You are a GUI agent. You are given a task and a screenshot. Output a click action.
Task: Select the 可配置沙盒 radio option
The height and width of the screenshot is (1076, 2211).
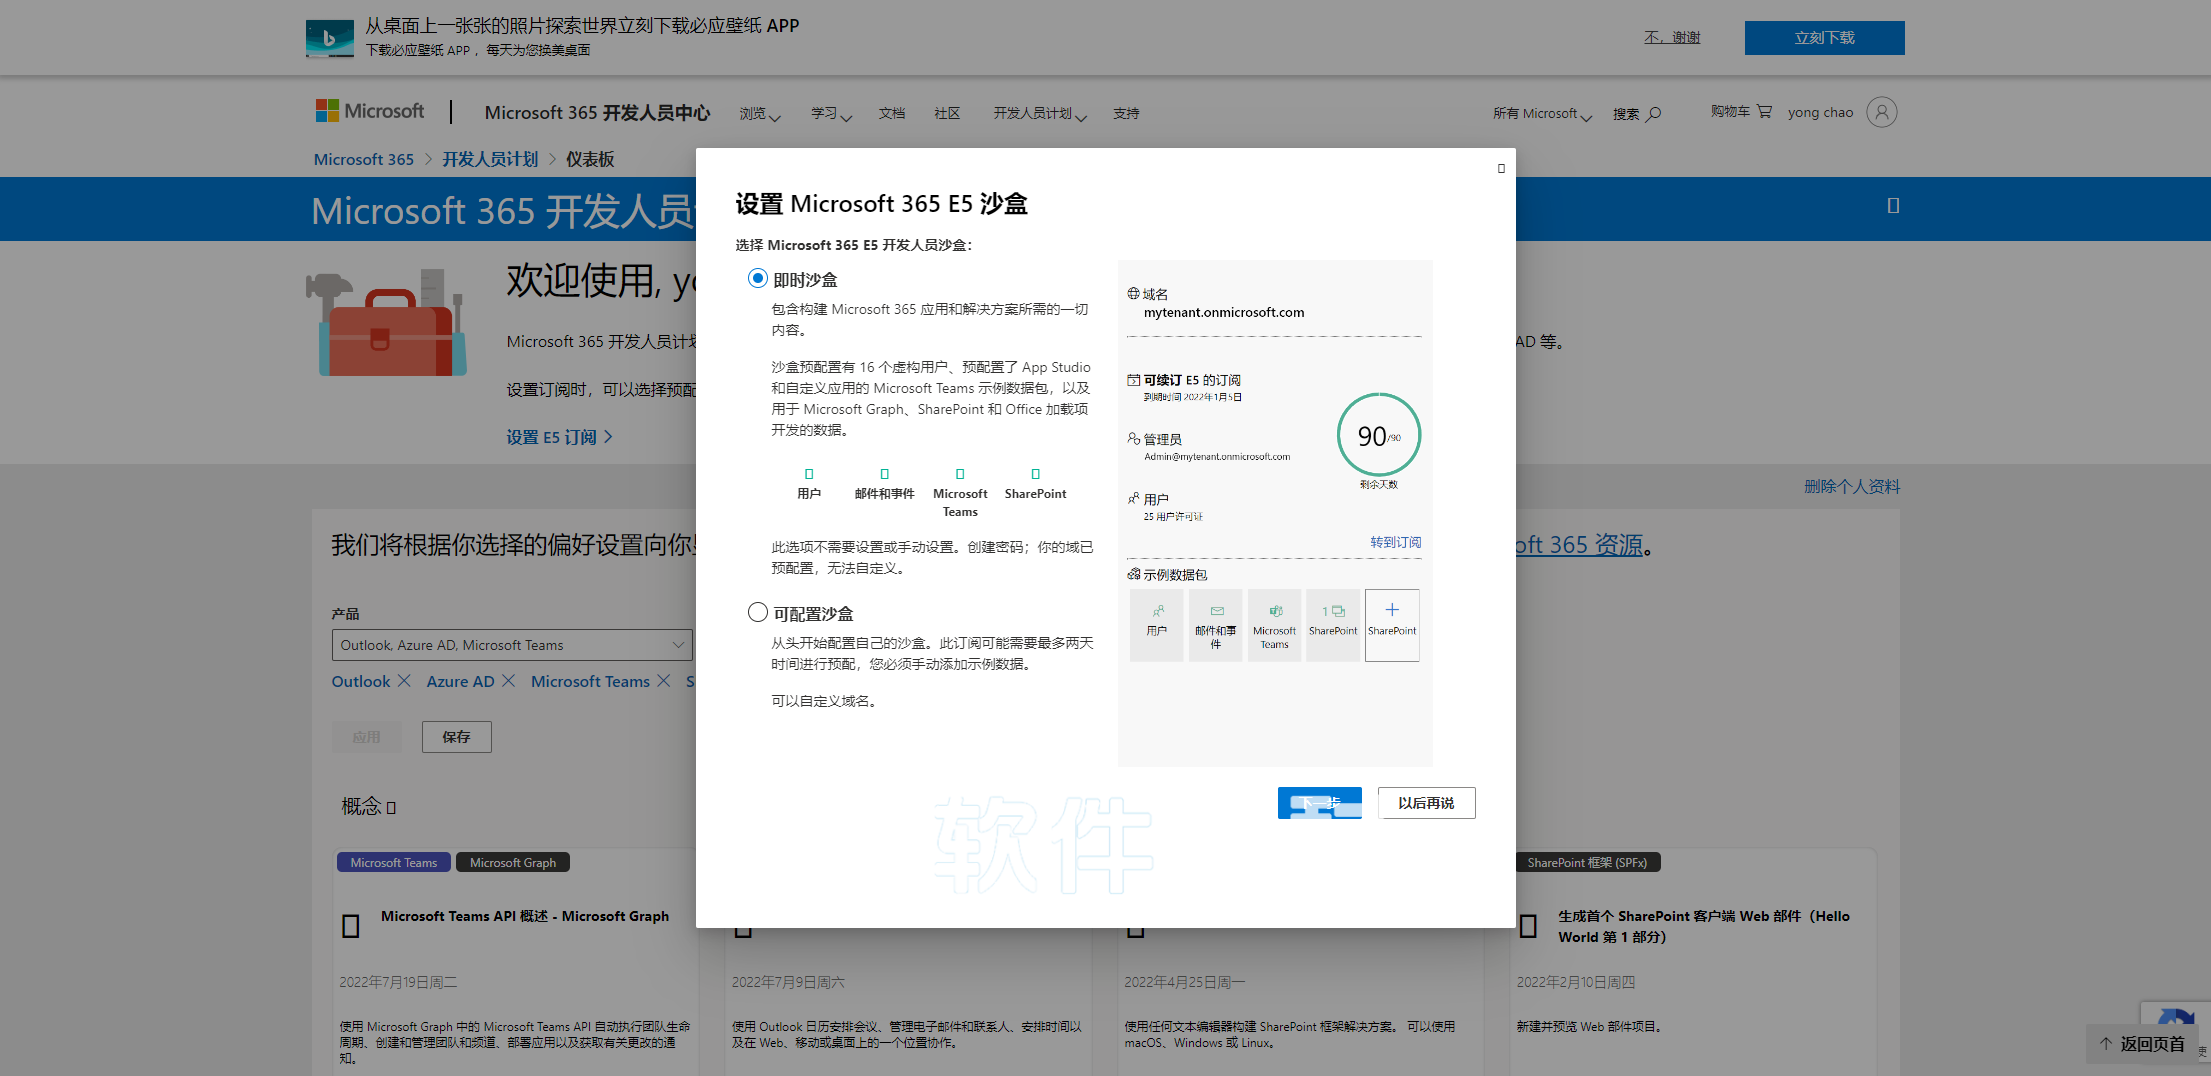tap(758, 612)
